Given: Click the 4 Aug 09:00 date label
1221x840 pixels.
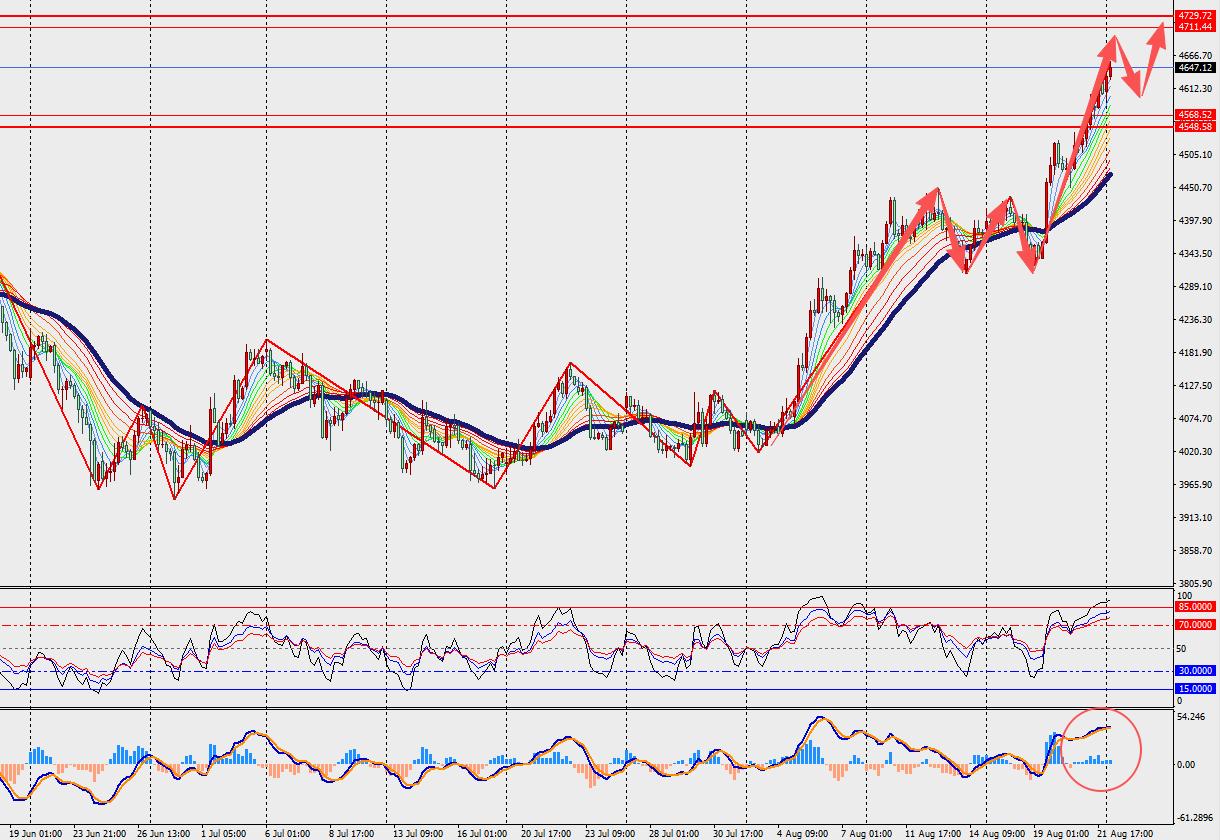Looking at the screenshot, I should pyautogui.click(x=802, y=831).
